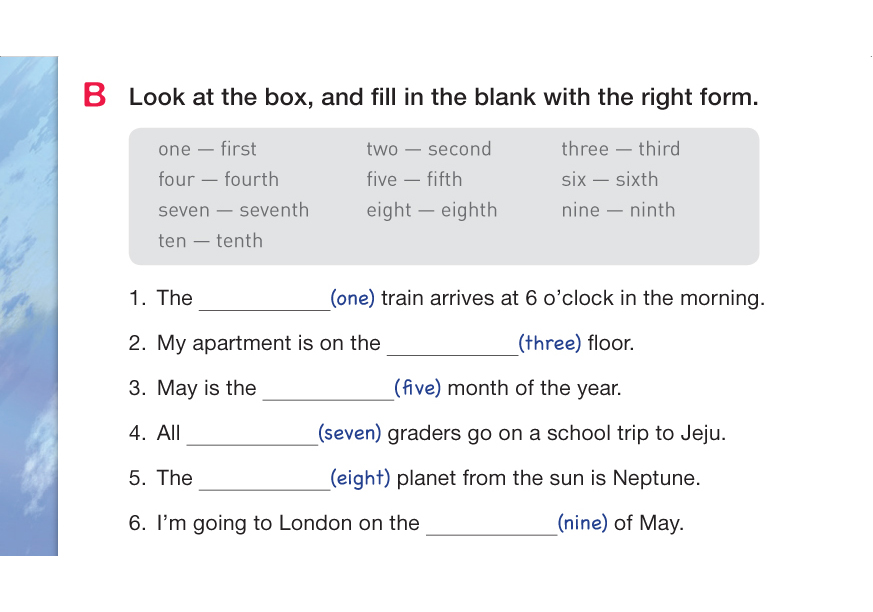
Task: Click "three — third" in the word box
Action: (x=620, y=149)
